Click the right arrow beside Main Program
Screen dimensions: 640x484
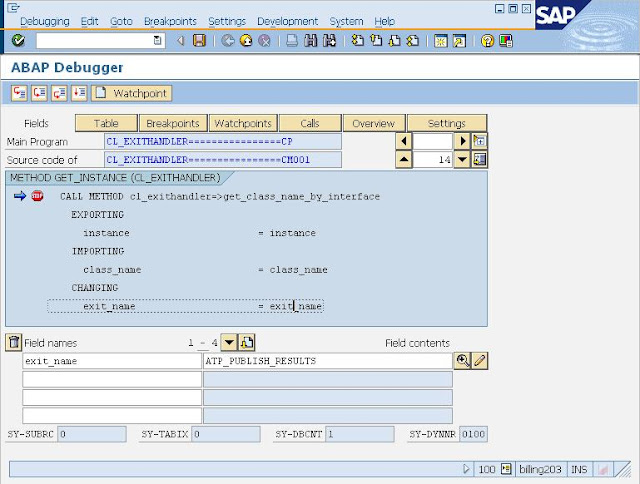click(462, 141)
